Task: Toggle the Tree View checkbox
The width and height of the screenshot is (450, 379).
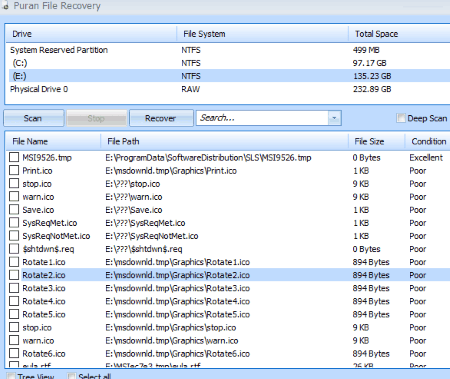Action: [11, 376]
